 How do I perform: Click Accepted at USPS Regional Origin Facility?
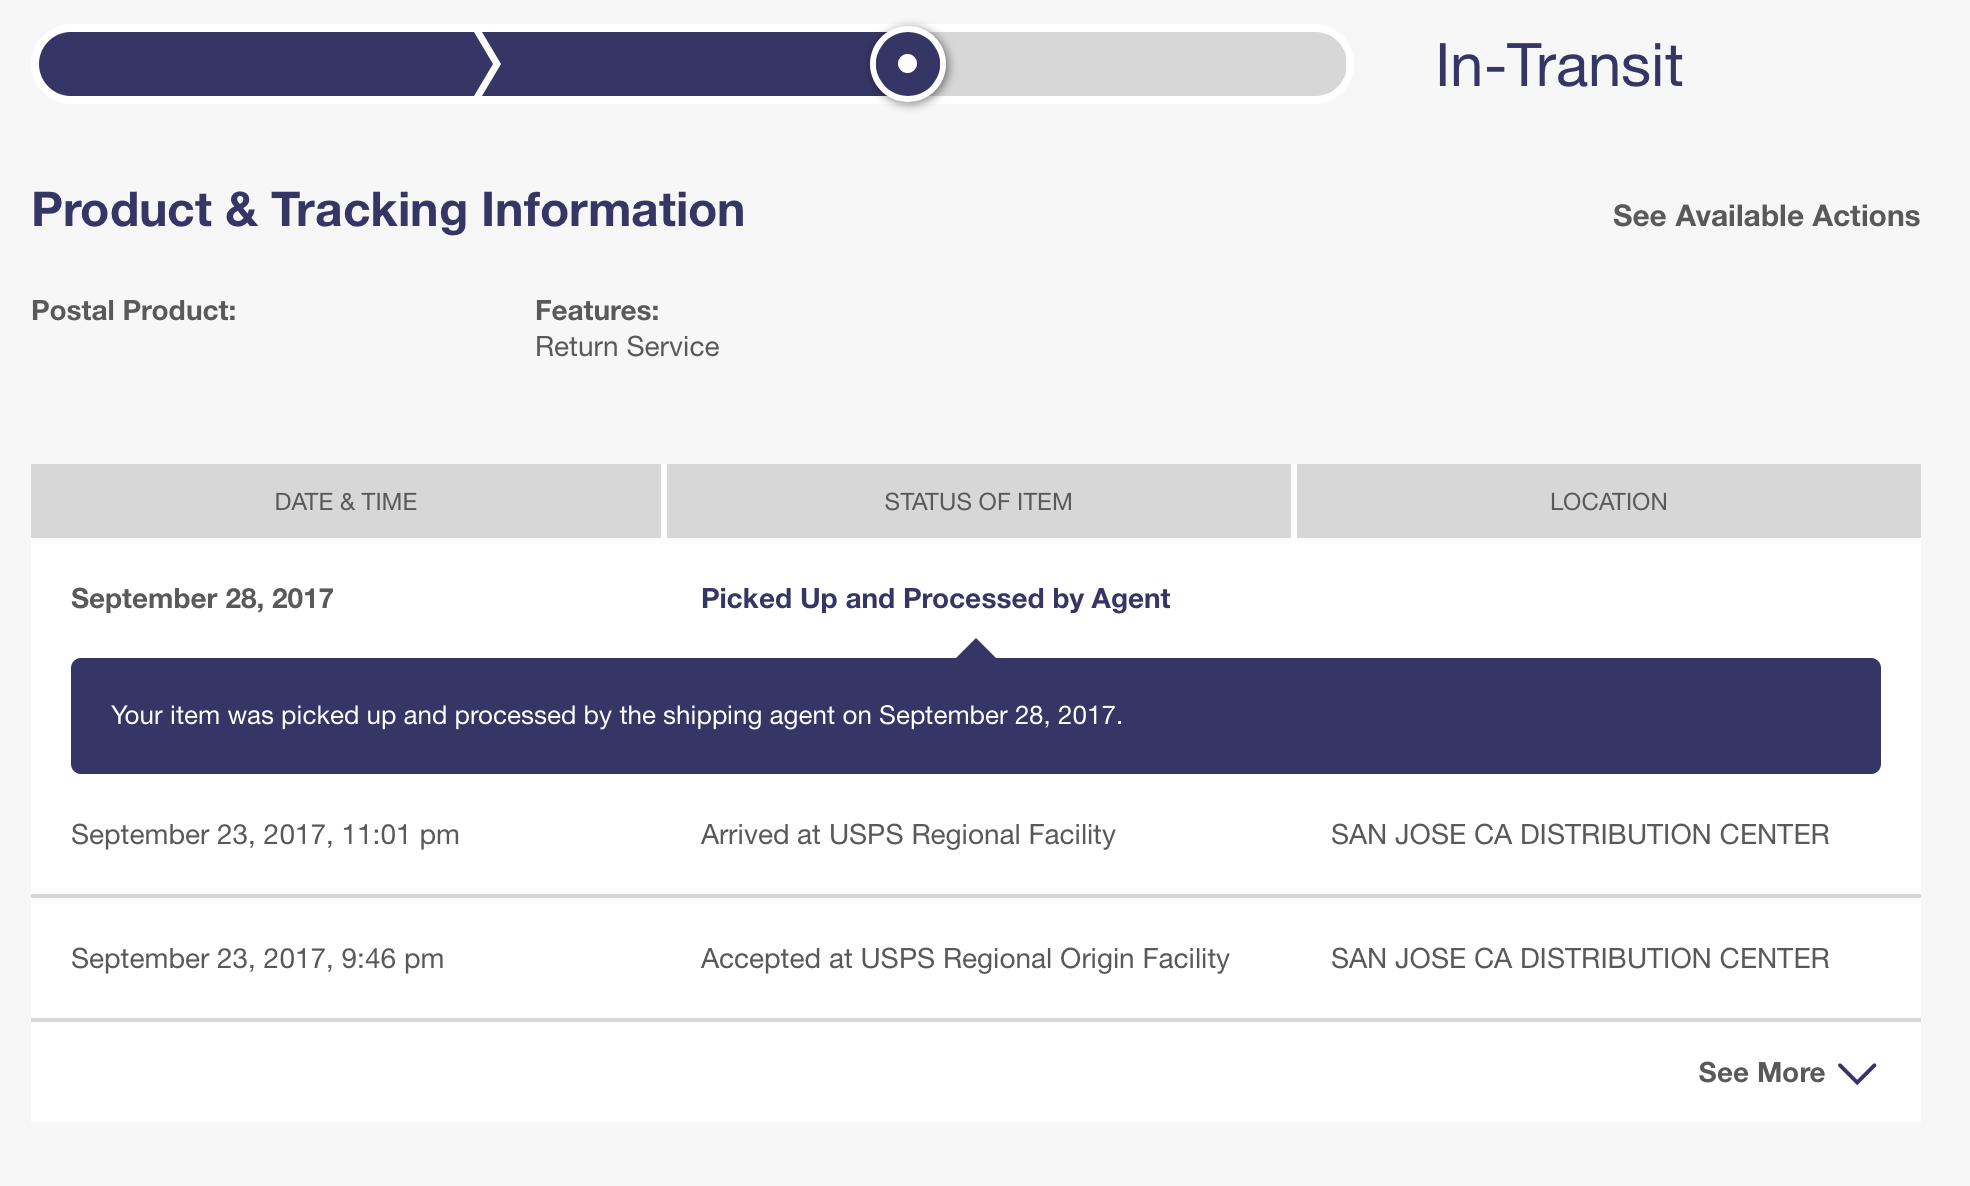(965, 958)
